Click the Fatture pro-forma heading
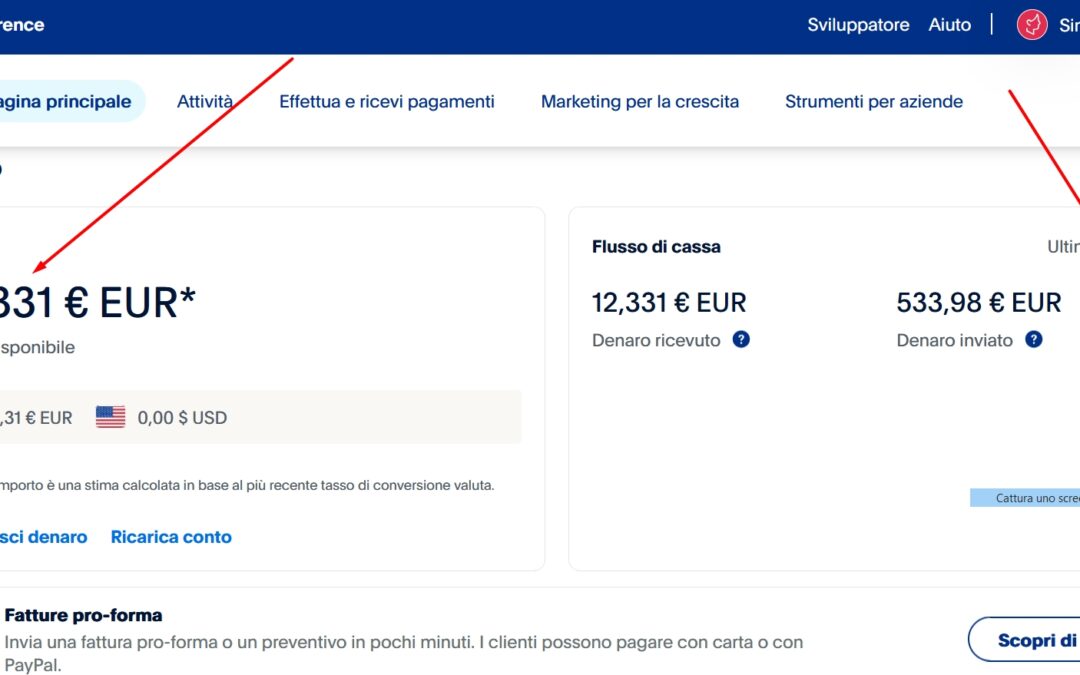Screen dimensions: 1080x675 tap(83, 615)
